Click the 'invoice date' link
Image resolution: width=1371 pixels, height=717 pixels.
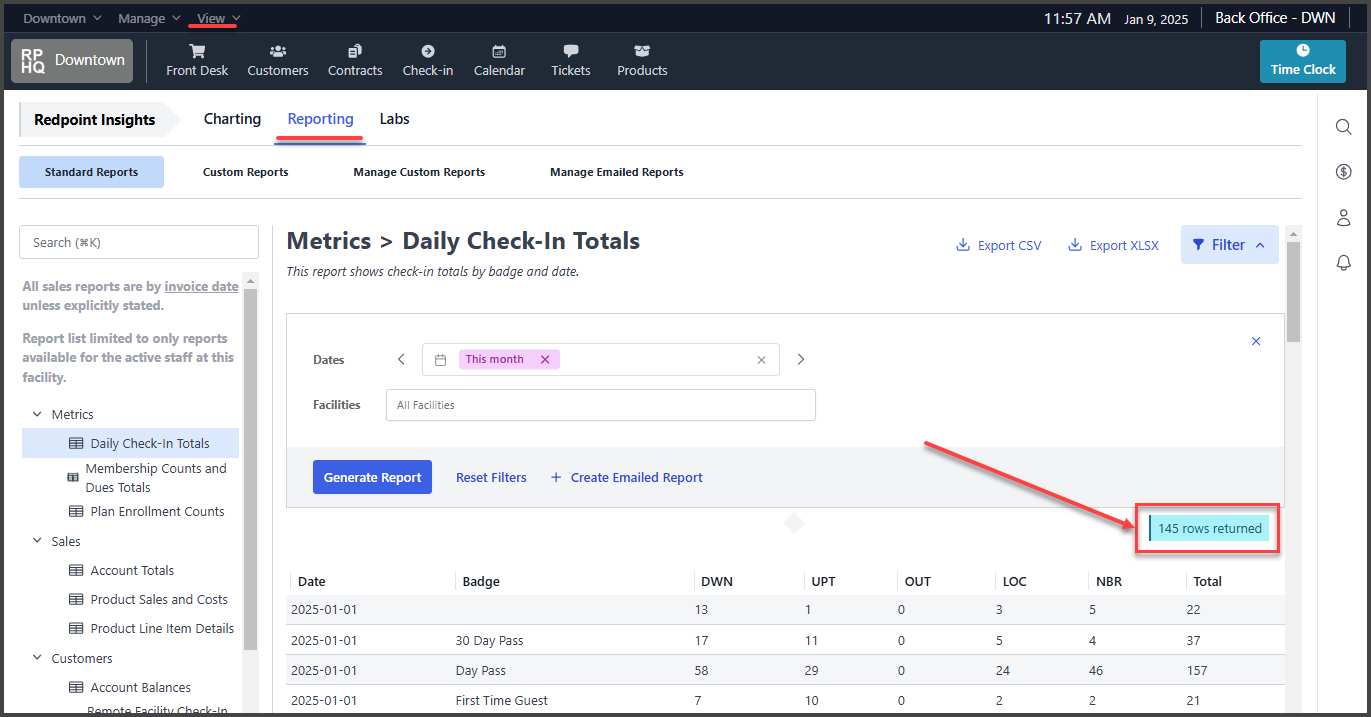[202, 286]
